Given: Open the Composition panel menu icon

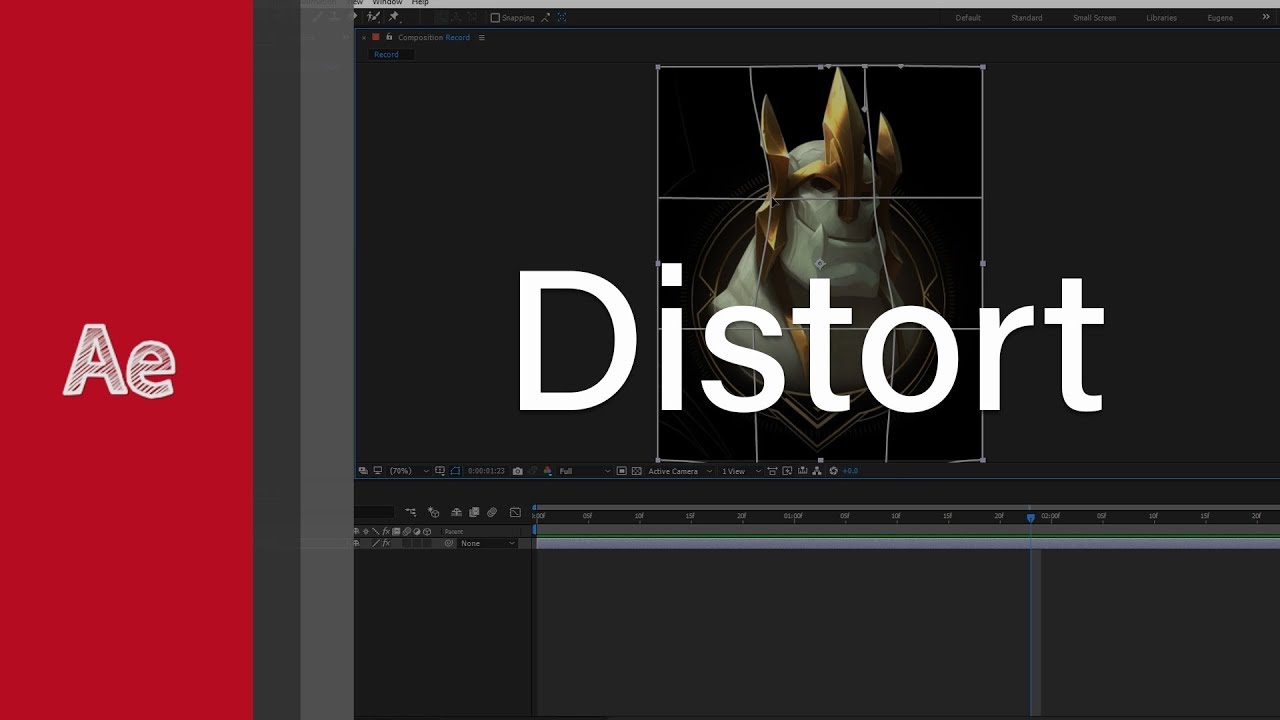Looking at the screenshot, I should [482, 38].
